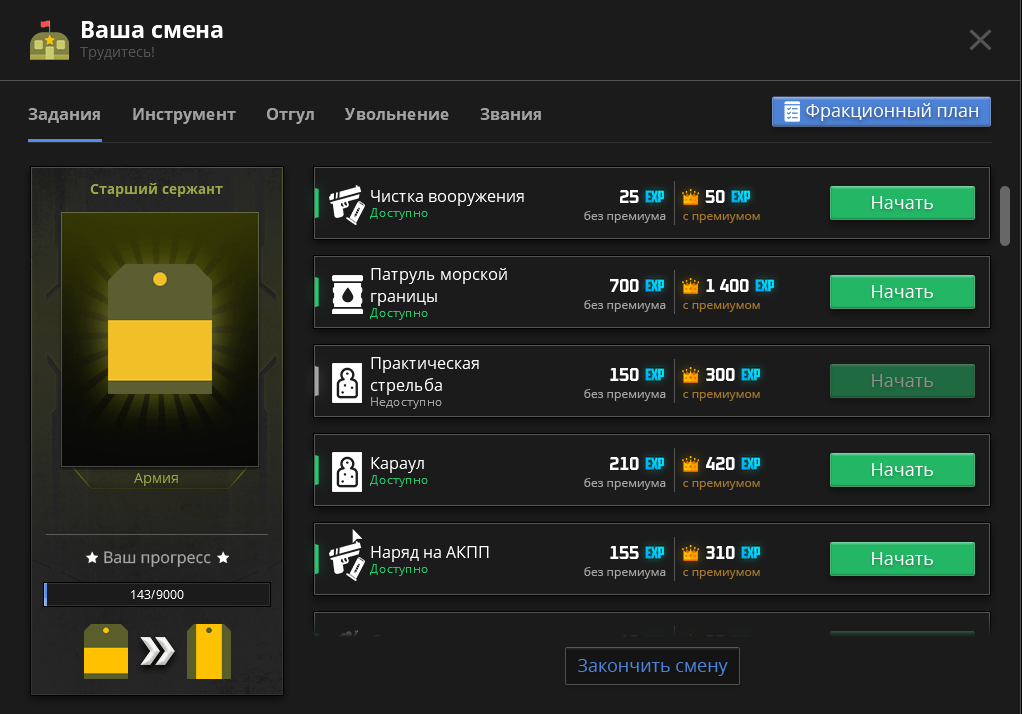Click the 150 EXP reward value
The image size is (1022, 714).
coord(637,374)
